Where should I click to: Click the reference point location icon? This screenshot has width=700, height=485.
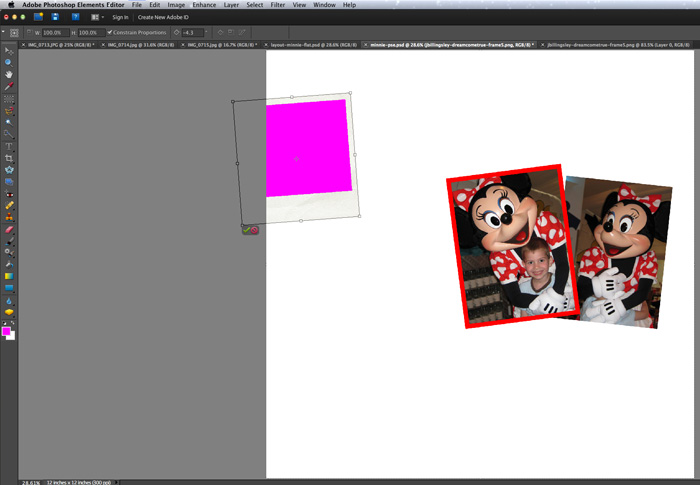(14, 33)
